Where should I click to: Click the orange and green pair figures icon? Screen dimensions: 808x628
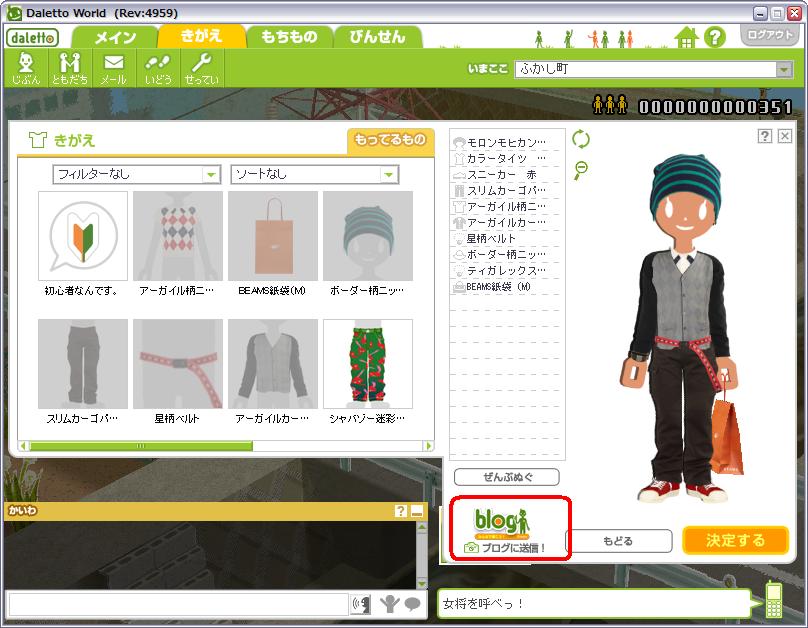click(599, 39)
